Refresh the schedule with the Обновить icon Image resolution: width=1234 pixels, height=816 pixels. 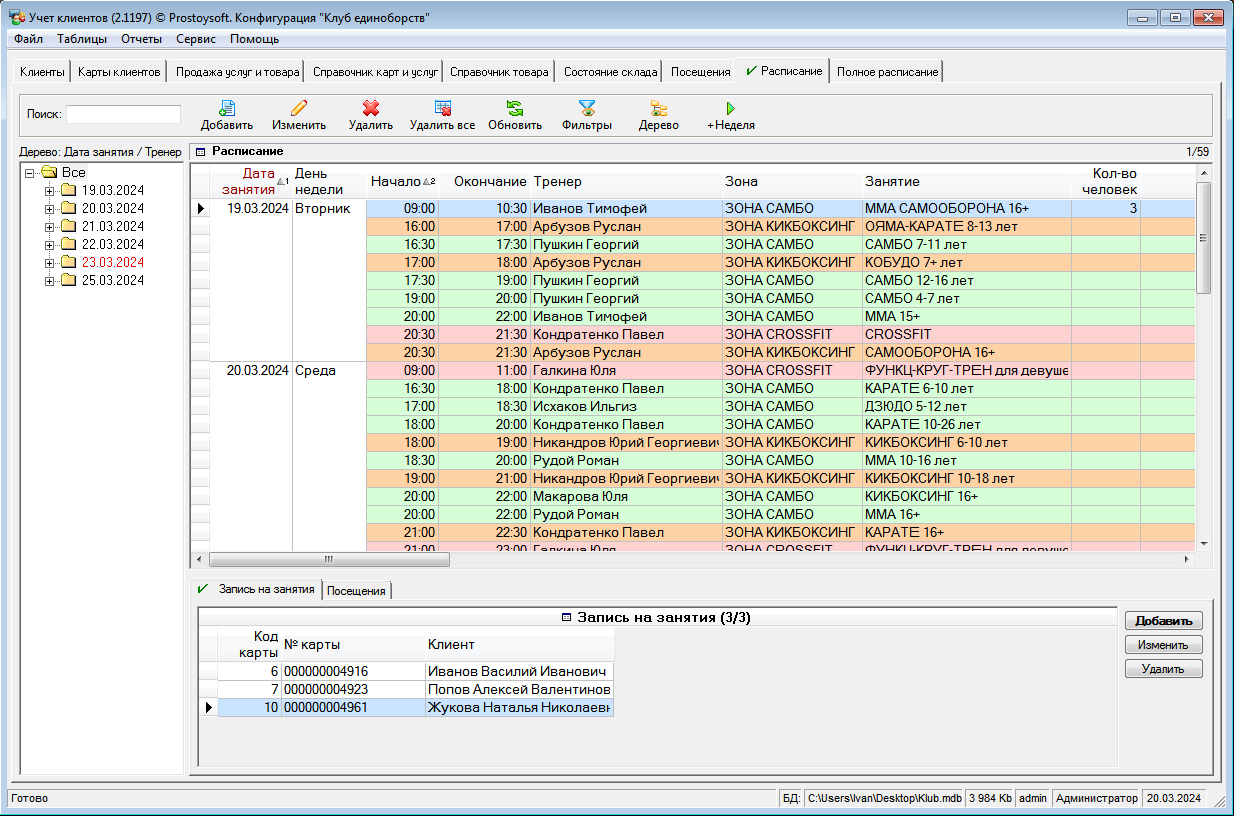[515, 108]
